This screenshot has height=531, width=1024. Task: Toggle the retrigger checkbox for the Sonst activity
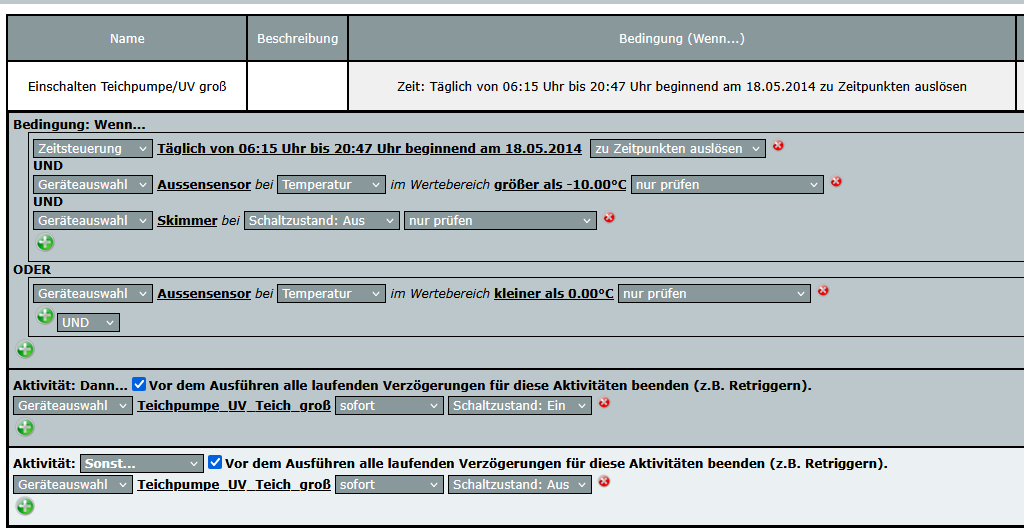[x=215, y=462]
